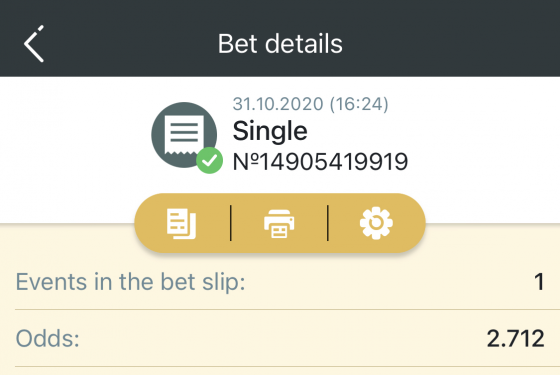Image resolution: width=560 pixels, height=375 pixels.
Task: Select the bet number №14905419919
Action: click(320, 162)
